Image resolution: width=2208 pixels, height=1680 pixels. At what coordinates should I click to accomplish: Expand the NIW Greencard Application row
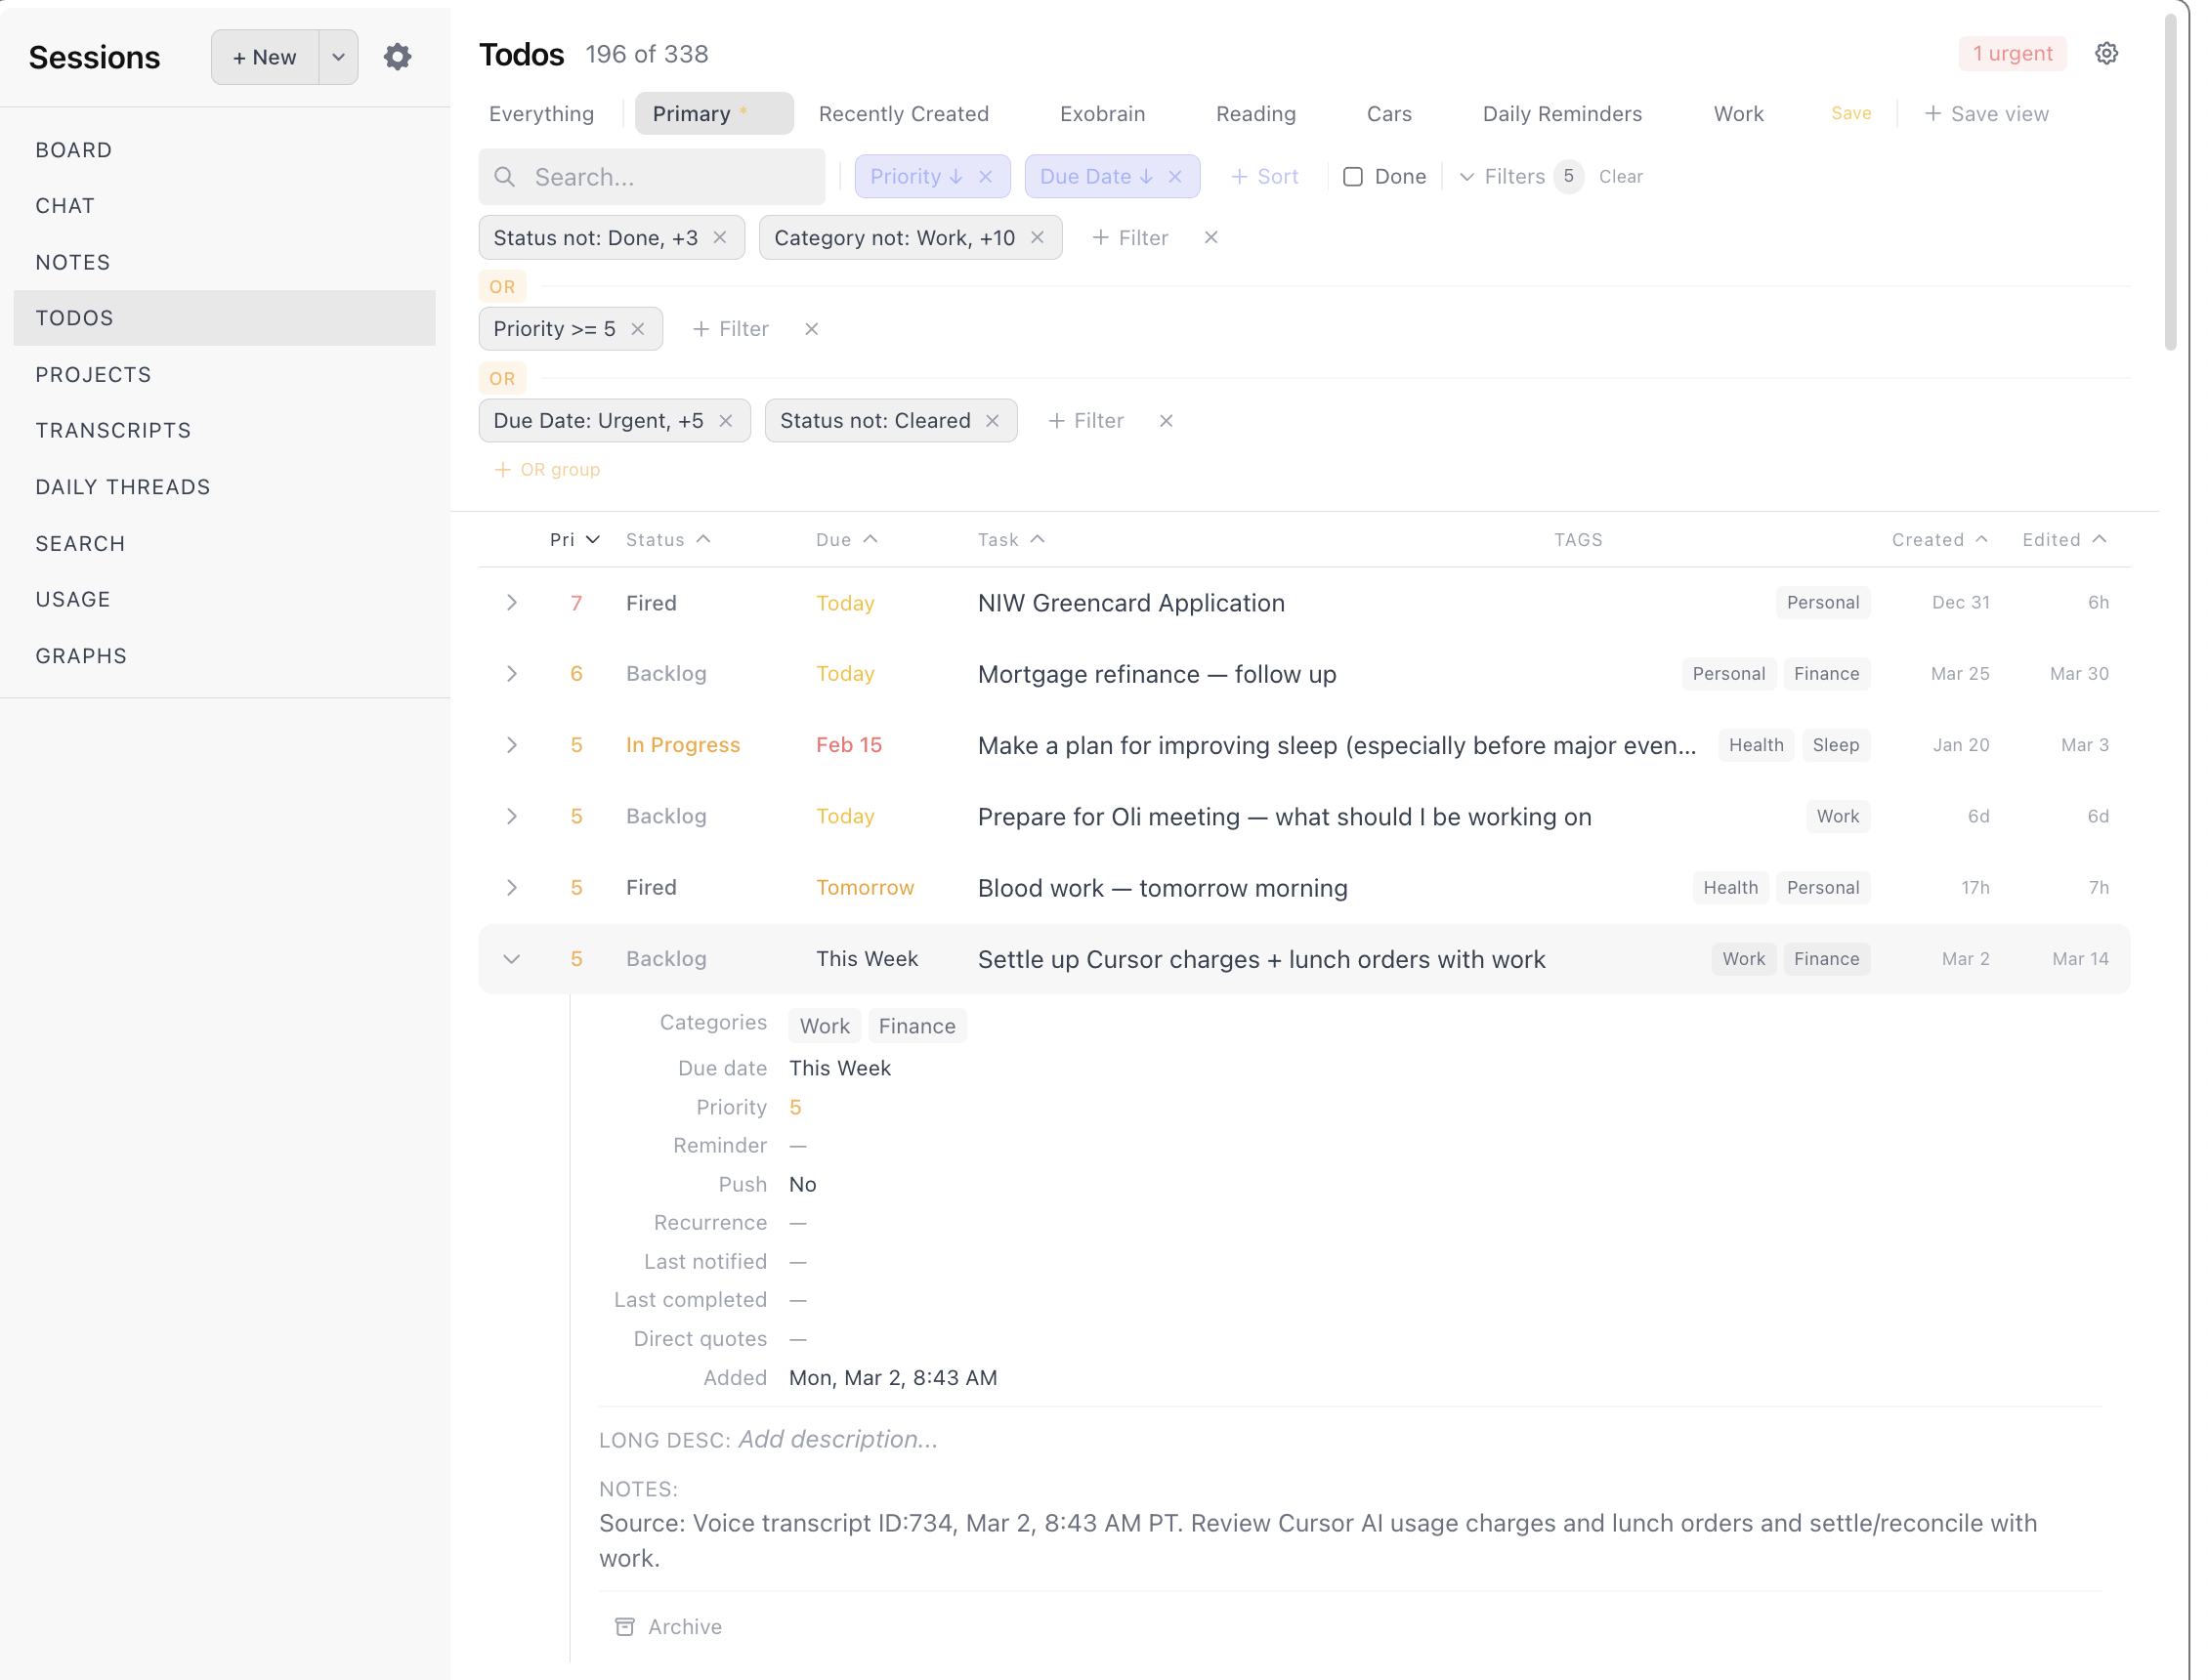point(512,603)
